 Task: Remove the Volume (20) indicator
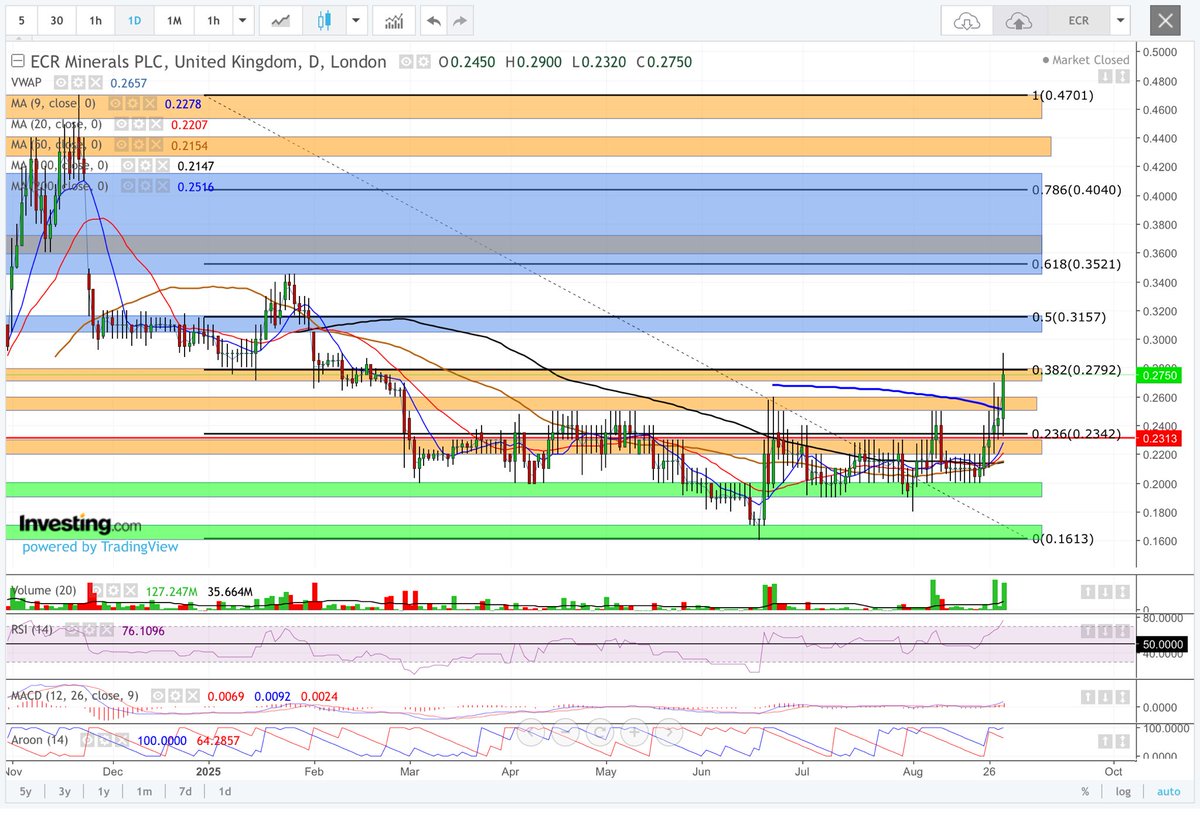click(x=130, y=591)
